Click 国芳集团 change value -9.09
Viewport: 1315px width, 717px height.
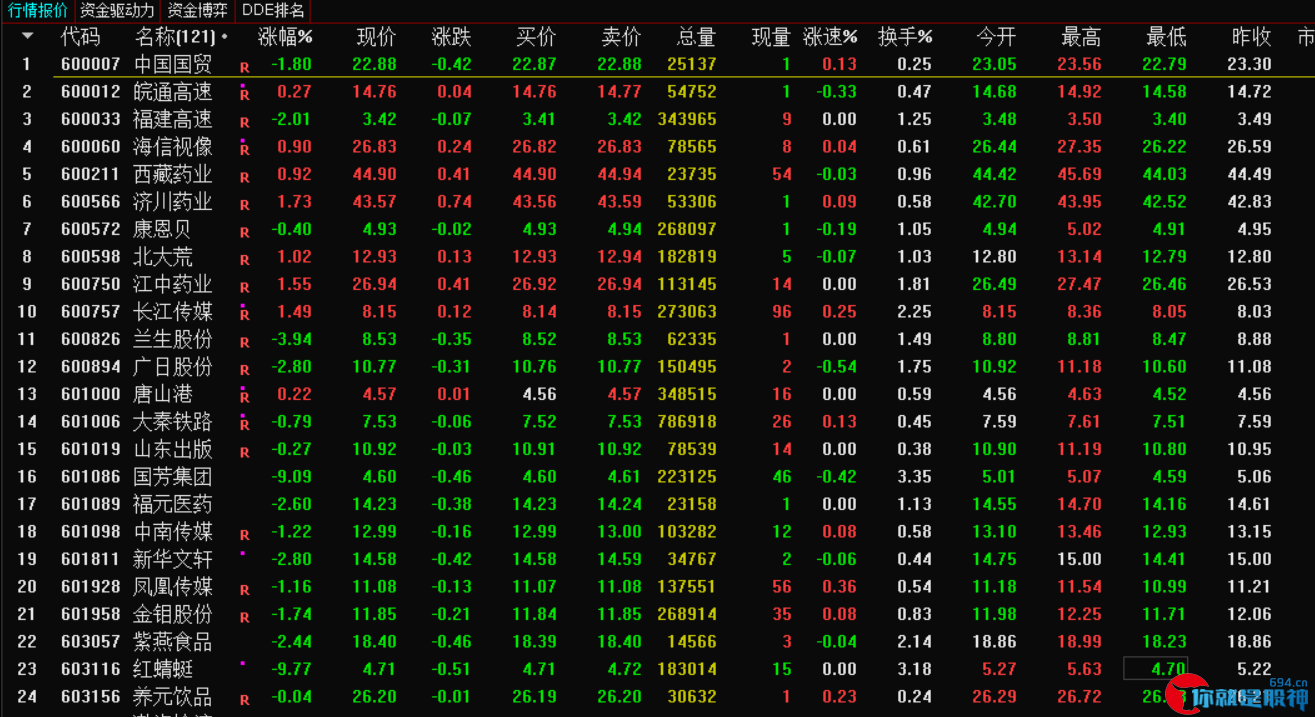click(x=291, y=477)
